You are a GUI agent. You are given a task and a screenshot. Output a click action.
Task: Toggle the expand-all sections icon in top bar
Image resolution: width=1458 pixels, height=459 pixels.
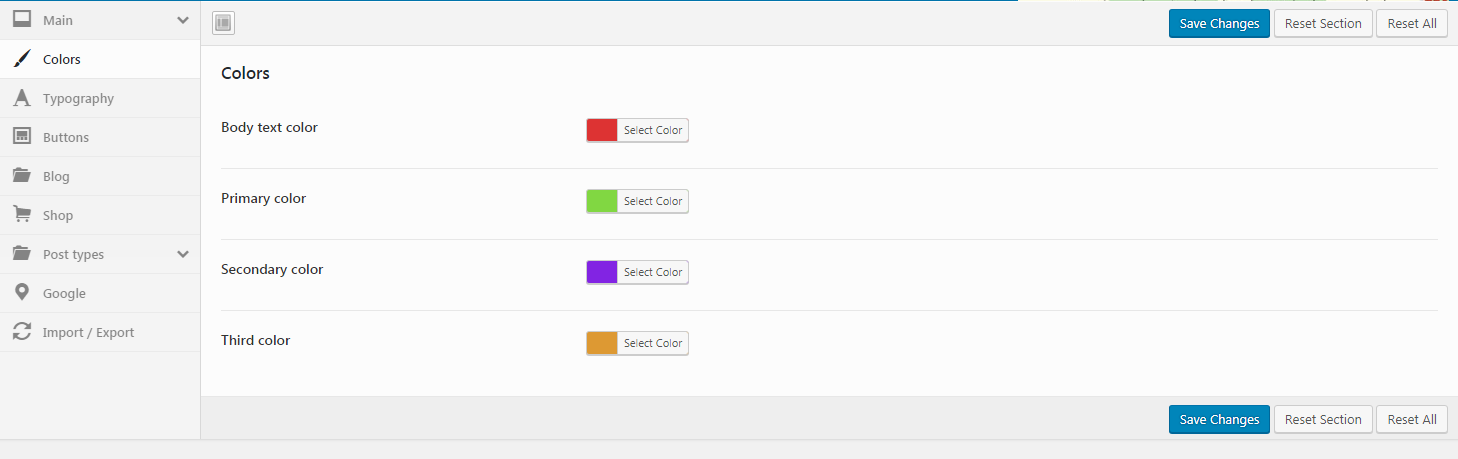[x=224, y=23]
